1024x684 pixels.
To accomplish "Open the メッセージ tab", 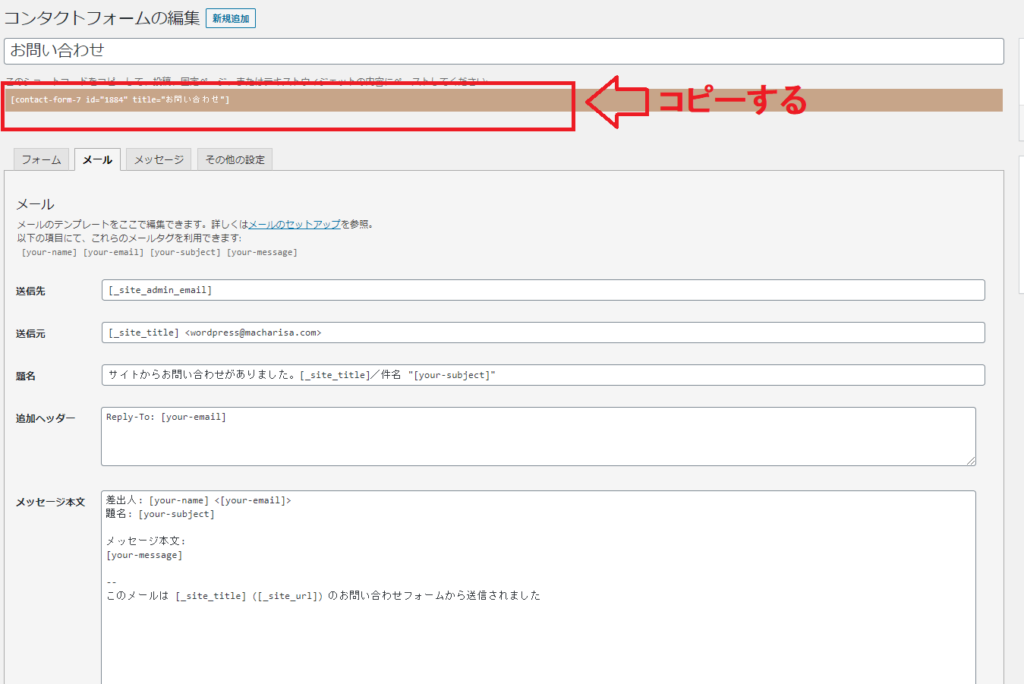I will [x=159, y=160].
